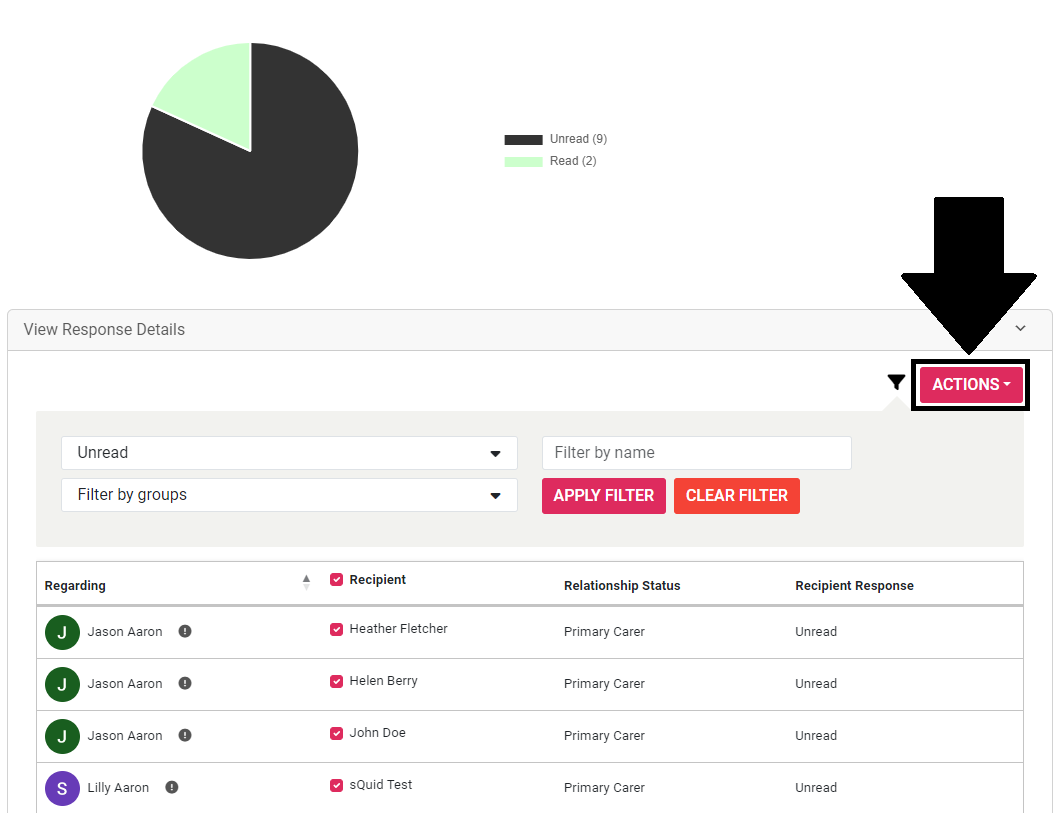This screenshot has height=813, width=1058.
Task: Click the Regarding column sort arrows
Action: 306,582
